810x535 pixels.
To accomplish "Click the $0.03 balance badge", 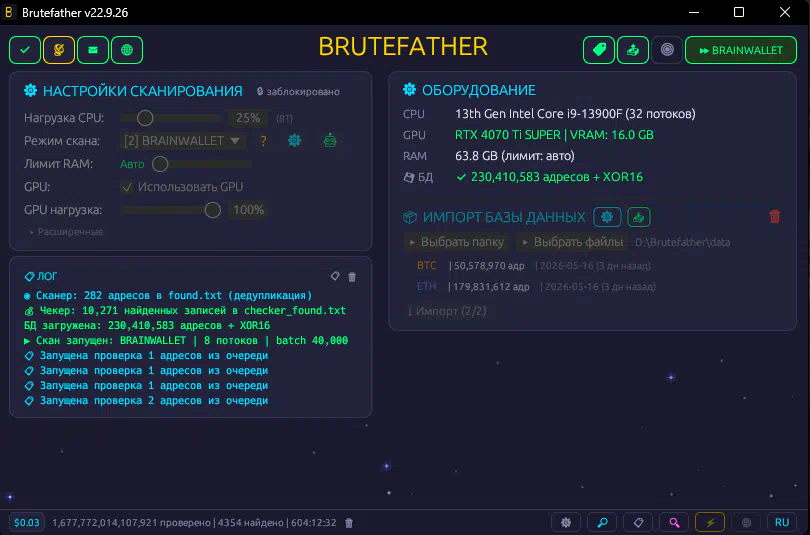I will [x=27, y=523].
